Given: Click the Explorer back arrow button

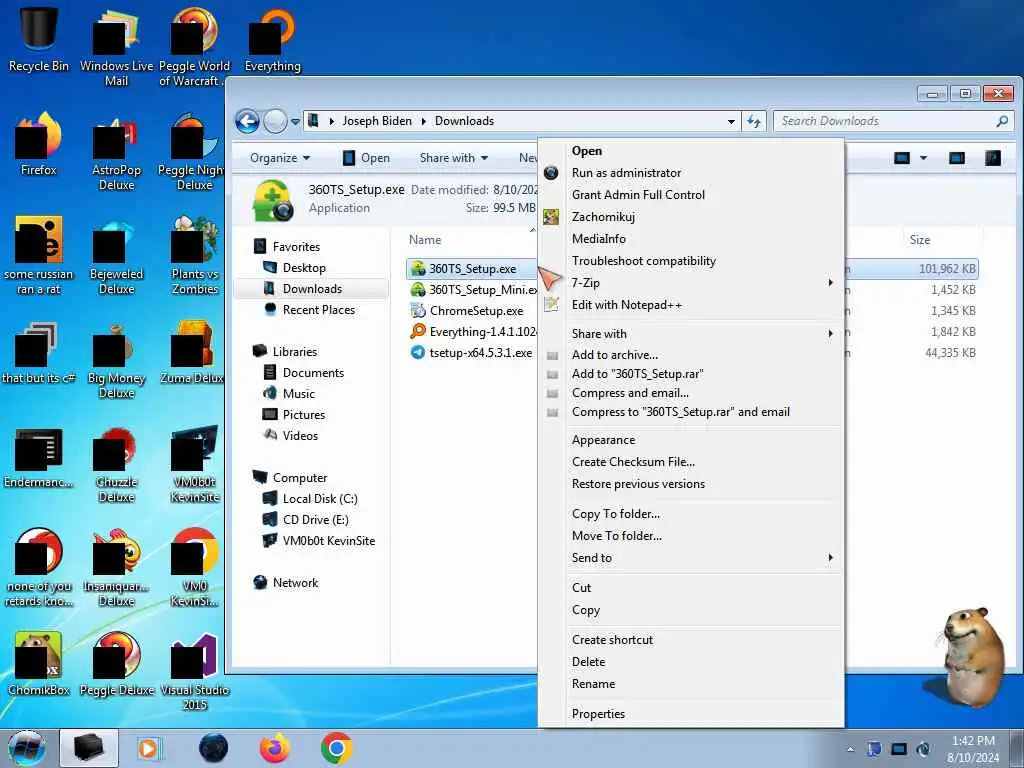Looking at the screenshot, I should pyautogui.click(x=248, y=121).
